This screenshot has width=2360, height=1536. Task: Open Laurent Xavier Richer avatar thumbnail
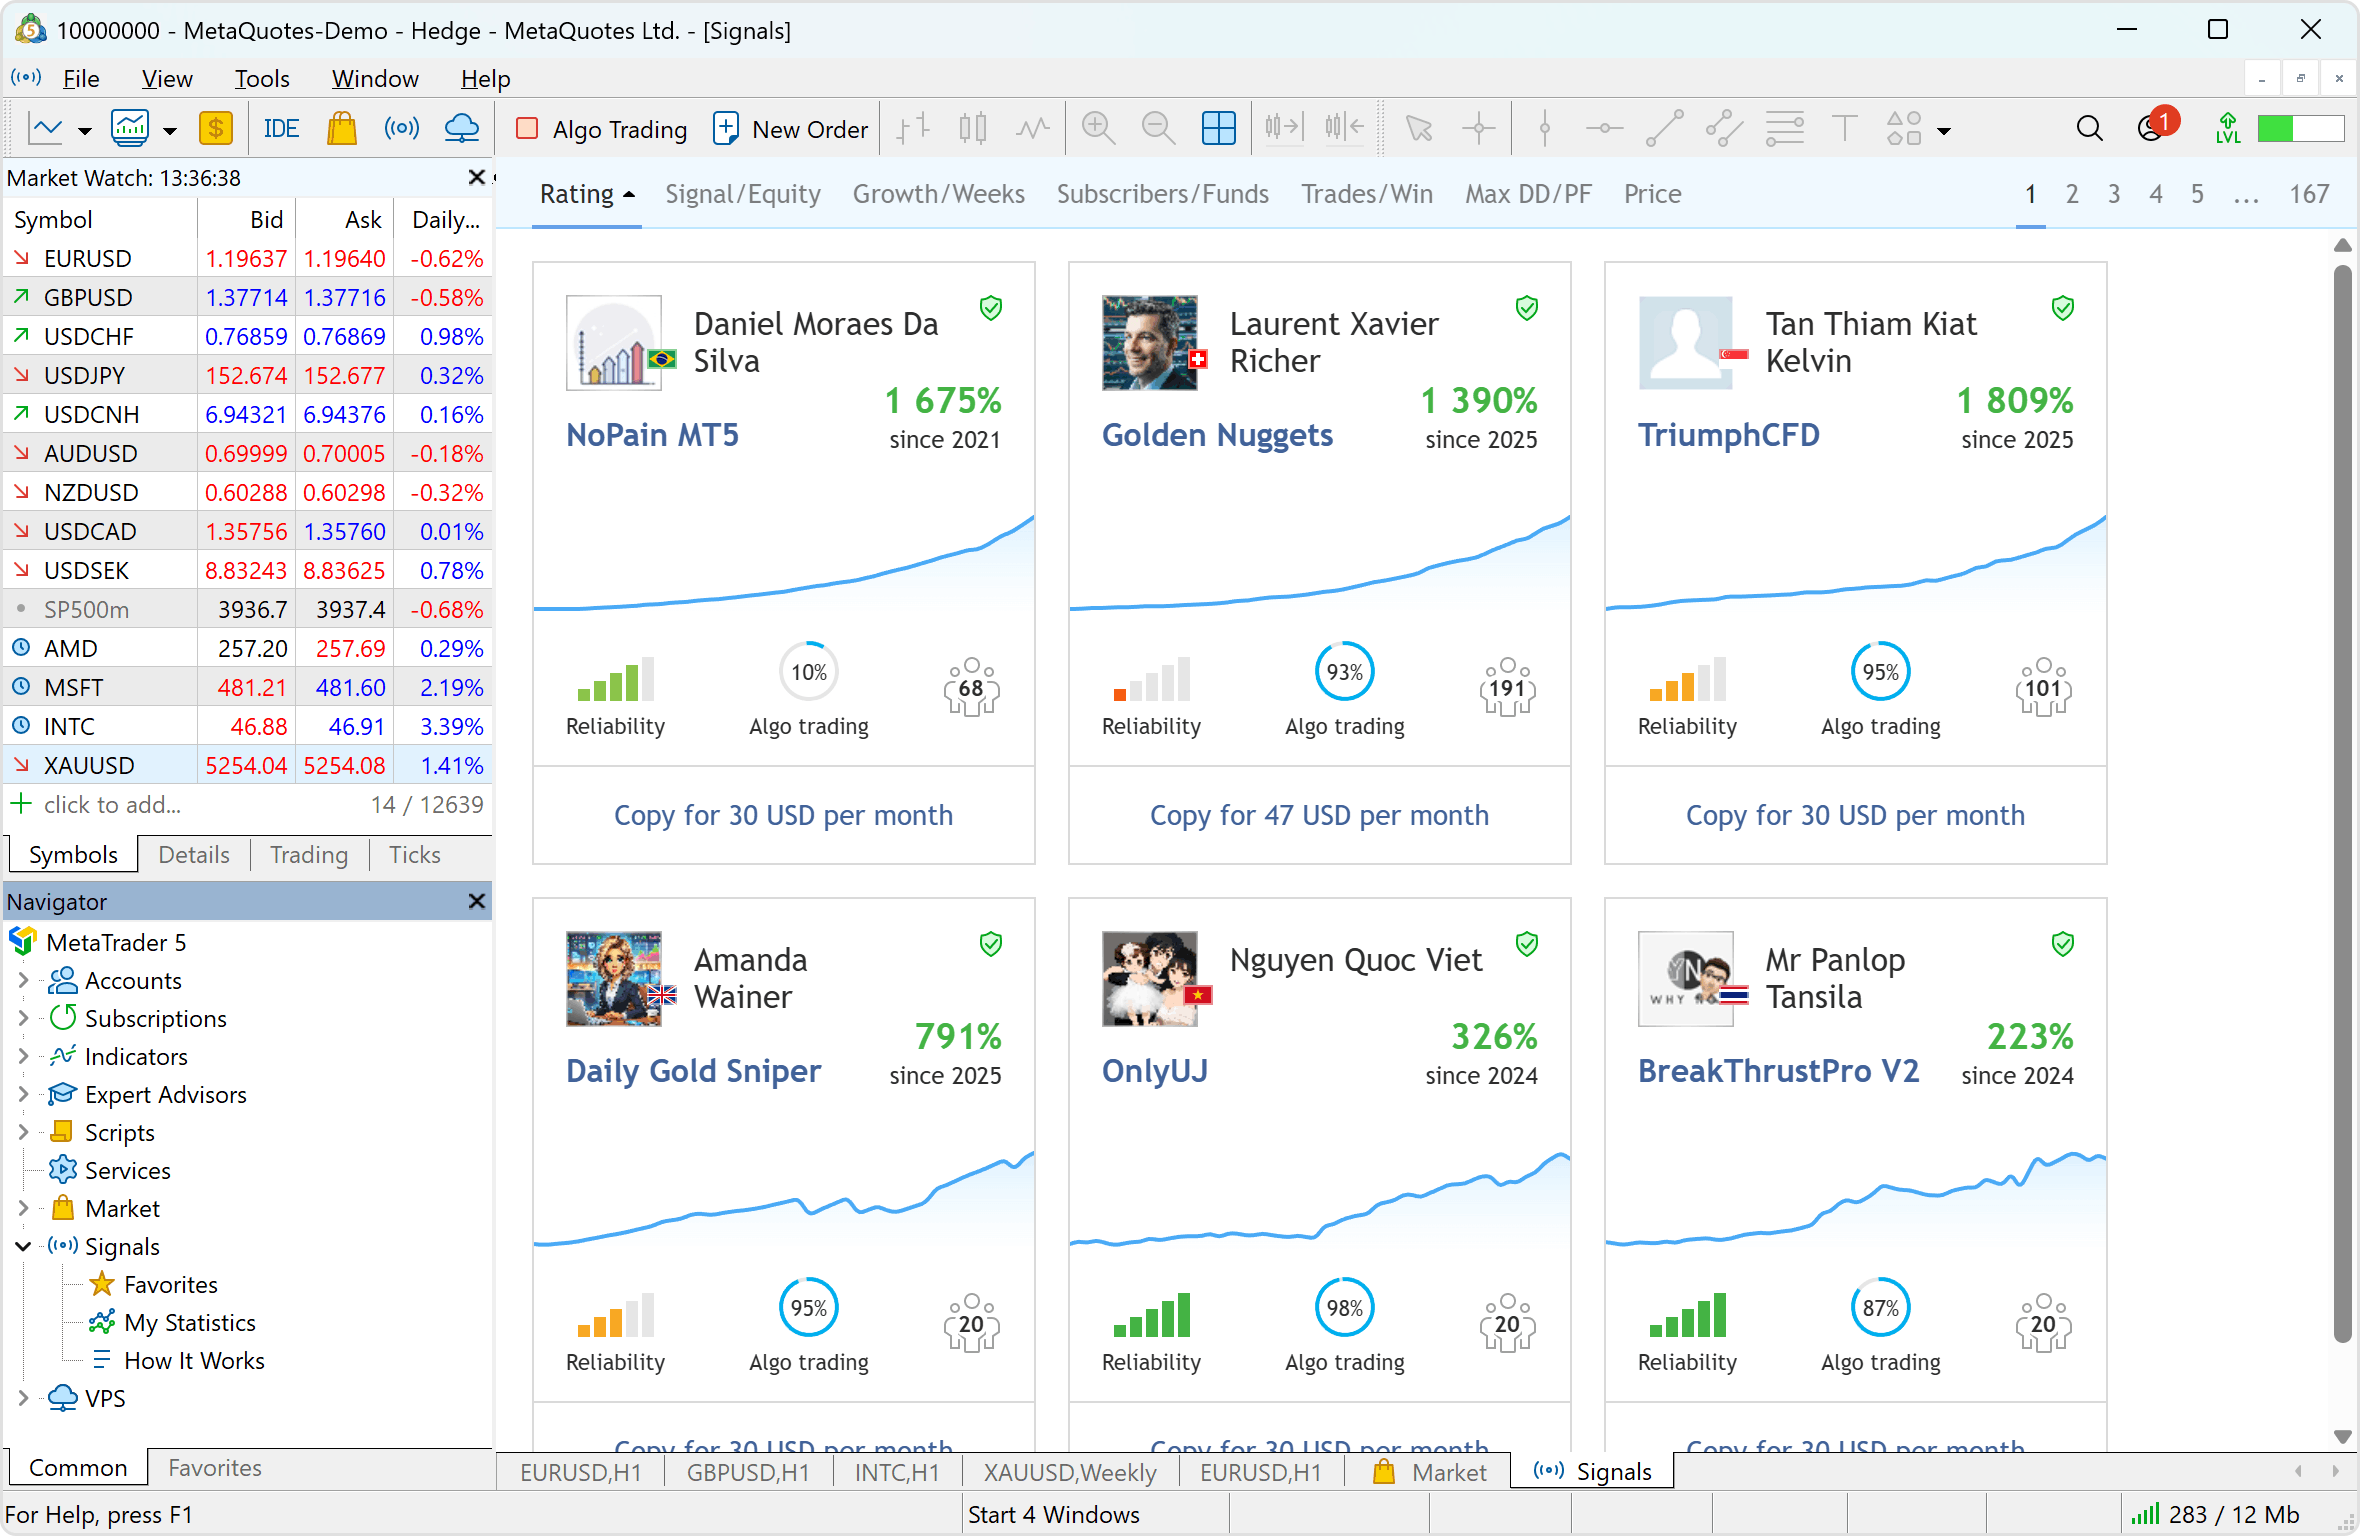pyautogui.click(x=1149, y=342)
